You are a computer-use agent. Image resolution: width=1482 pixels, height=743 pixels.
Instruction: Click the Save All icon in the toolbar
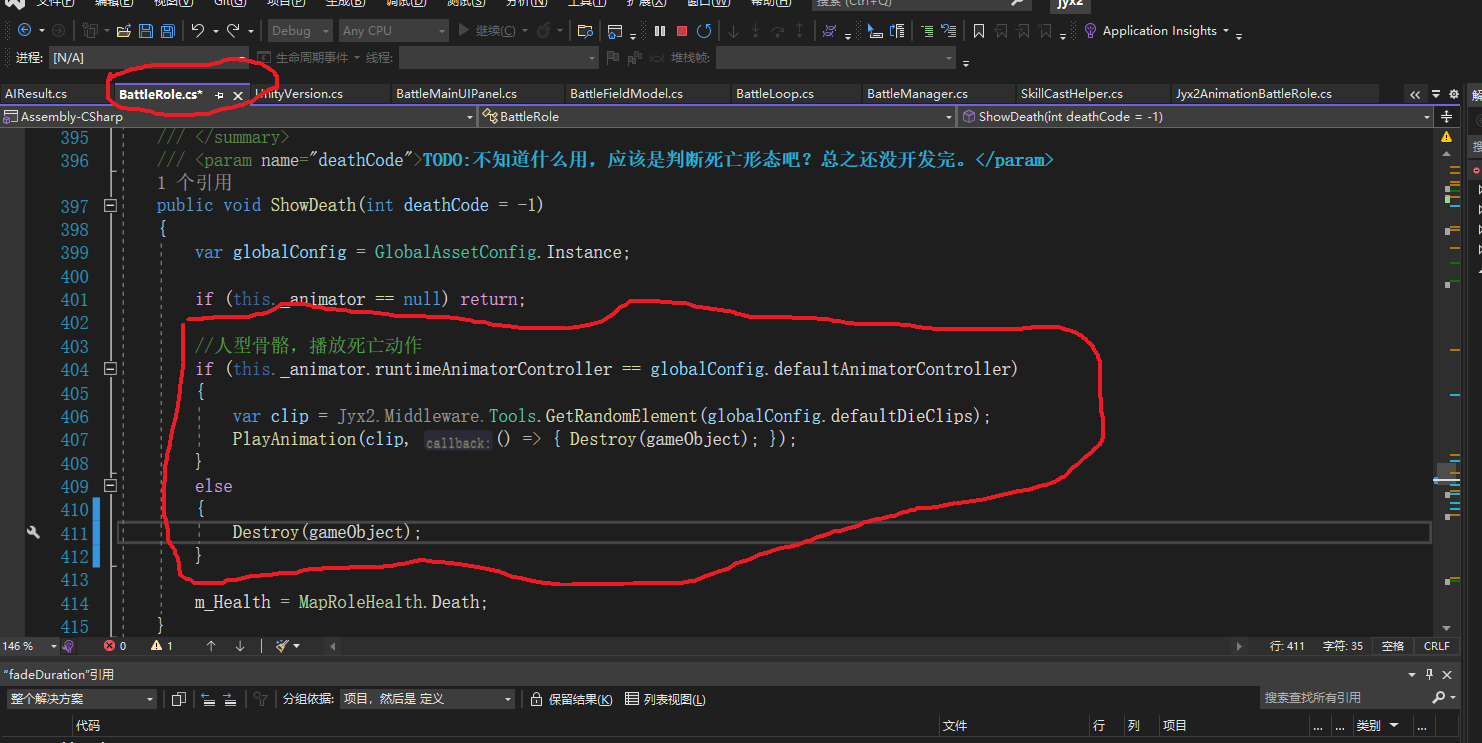[x=169, y=30]
